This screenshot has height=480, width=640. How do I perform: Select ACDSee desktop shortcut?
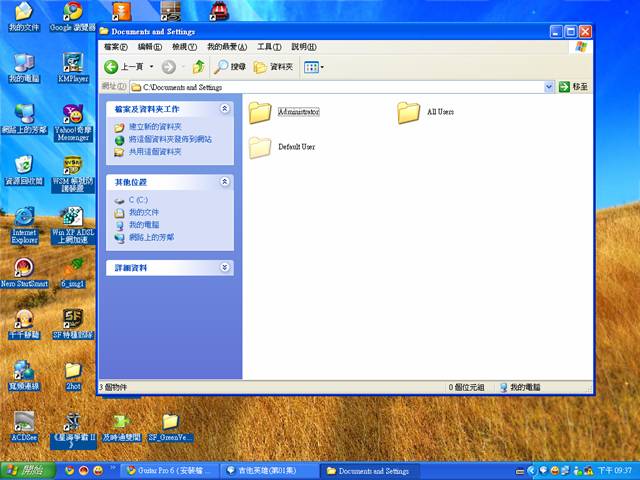point(24,427)
